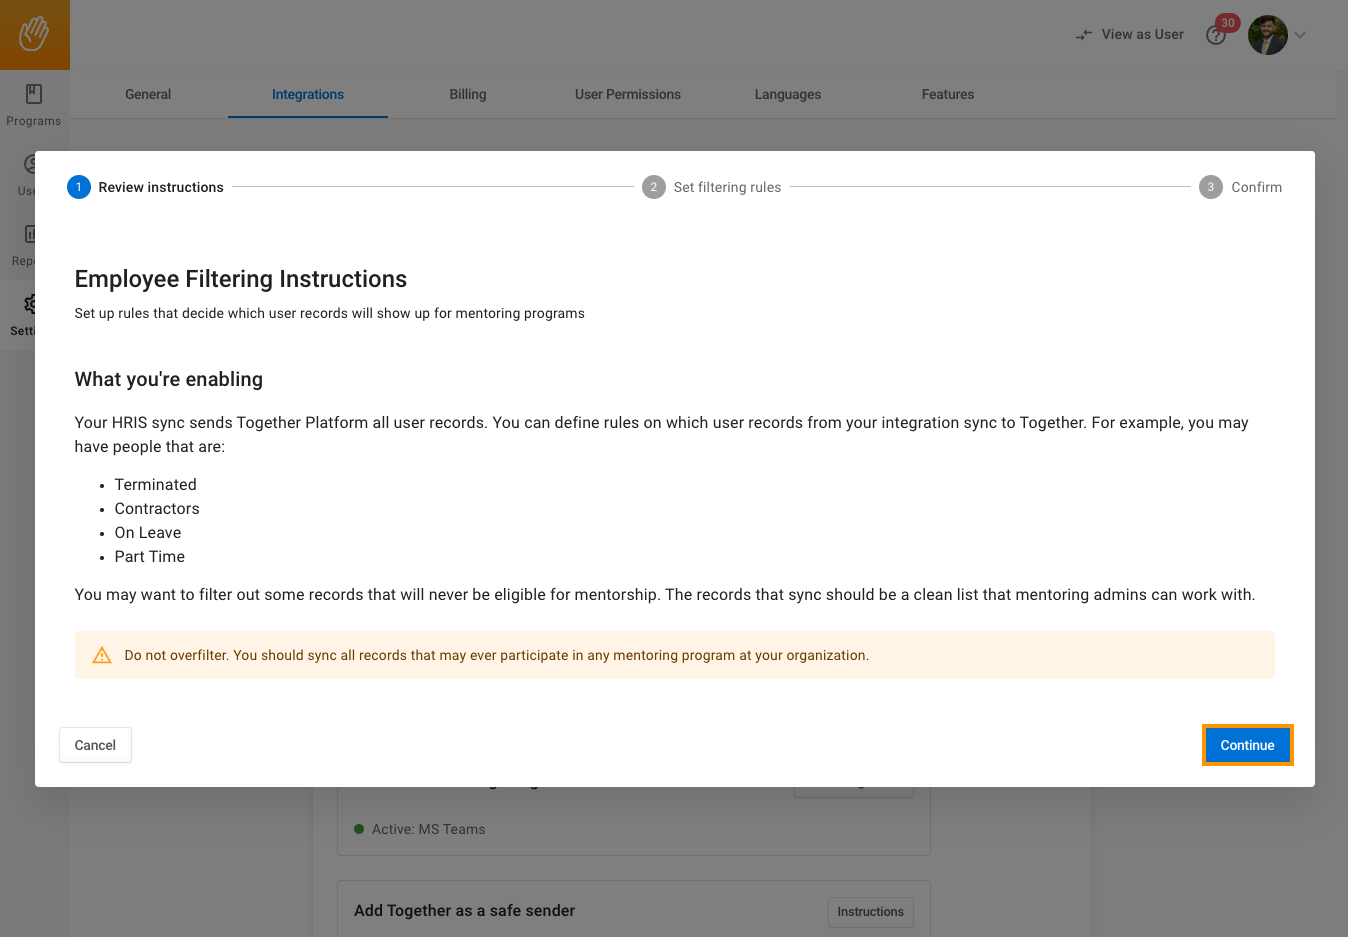Open the Languages tab
1348x937 pixels.
pos(787,94)
